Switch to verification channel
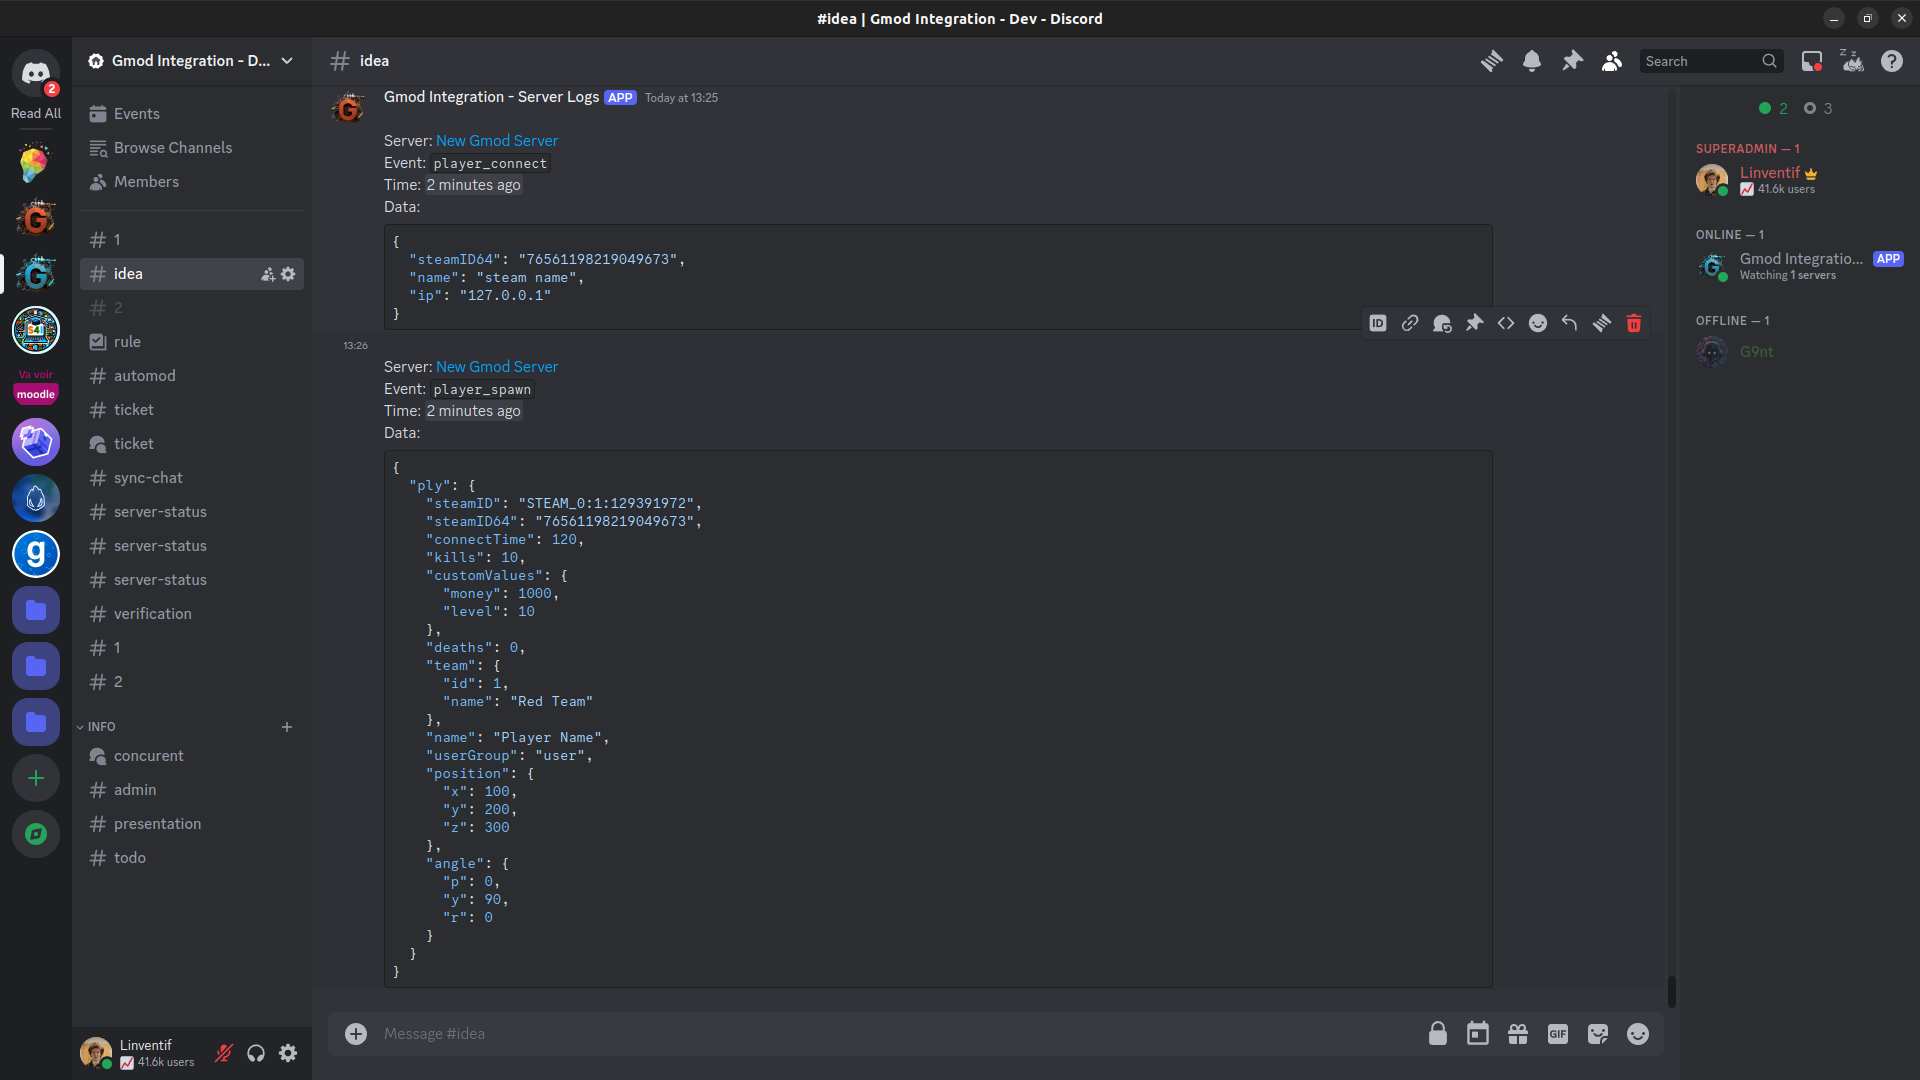The width and height of the screenshot is (1920, 1080). pyautogui.click(x=192, y=614)
